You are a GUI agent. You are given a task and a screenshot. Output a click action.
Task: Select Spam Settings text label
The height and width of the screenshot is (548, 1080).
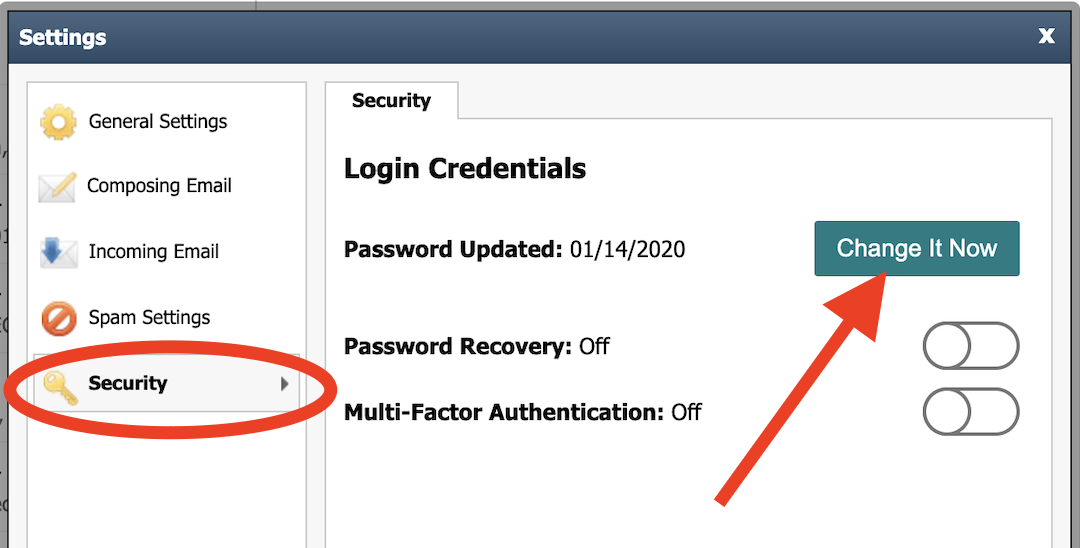tap(149, 317)
